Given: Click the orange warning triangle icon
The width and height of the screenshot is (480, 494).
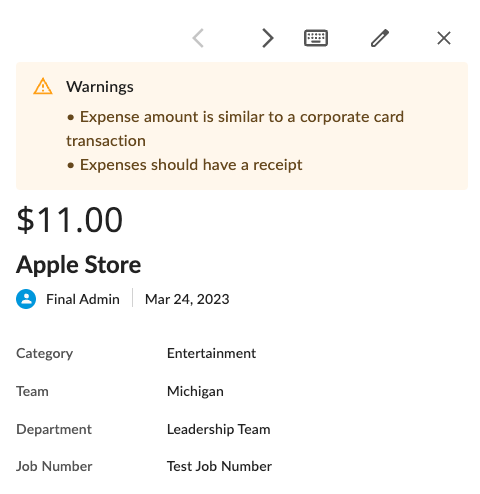Looking at the screenshot, I should point(43,87).
